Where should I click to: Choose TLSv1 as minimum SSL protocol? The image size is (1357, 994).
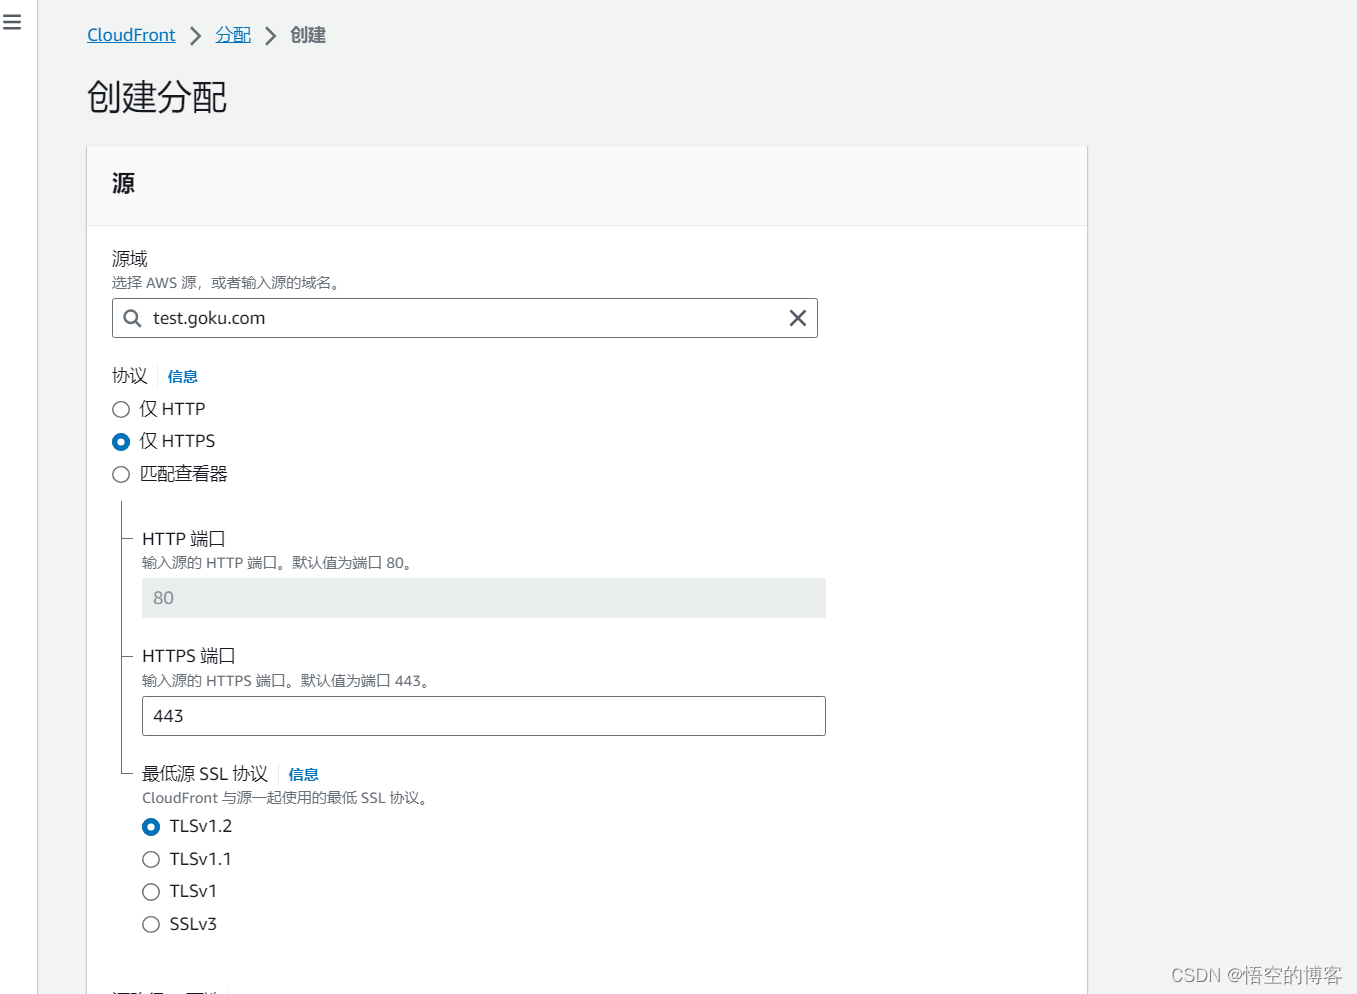[151, 892]
